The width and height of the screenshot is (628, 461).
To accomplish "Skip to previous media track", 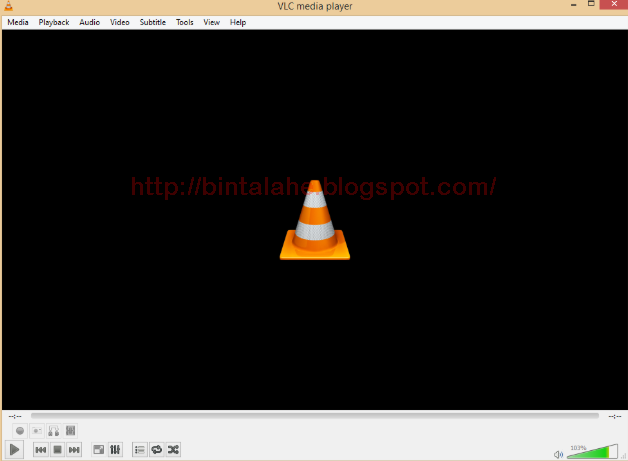I will coord(41,450).
